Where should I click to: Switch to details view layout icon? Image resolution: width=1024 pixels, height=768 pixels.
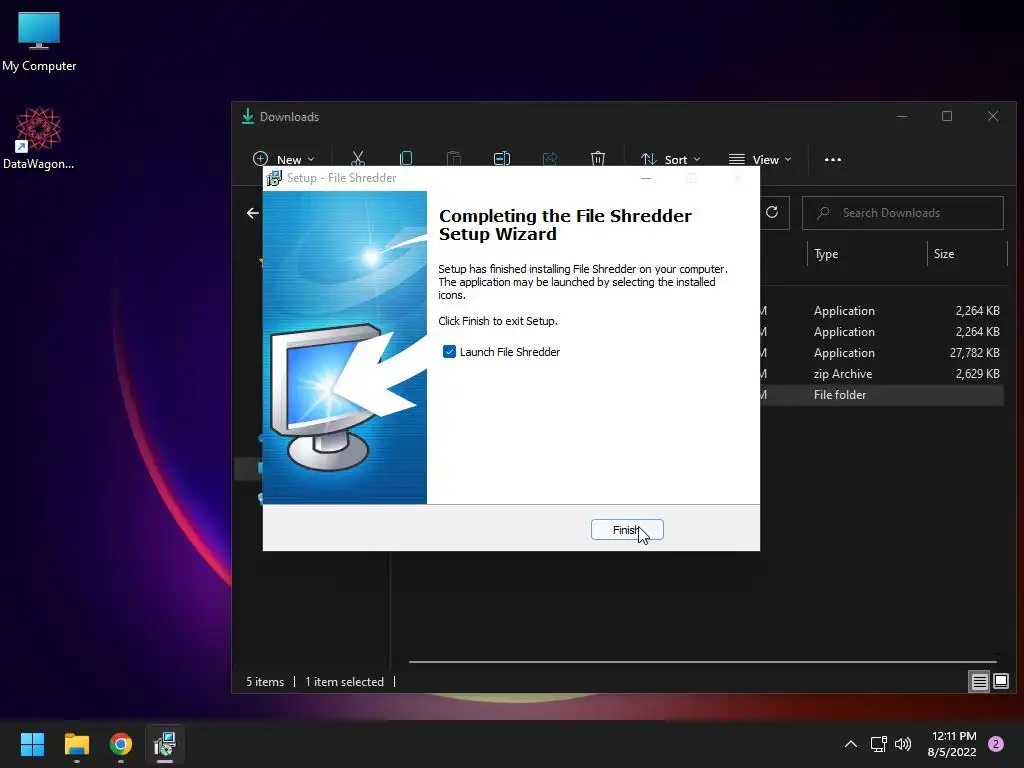point(980,682)
